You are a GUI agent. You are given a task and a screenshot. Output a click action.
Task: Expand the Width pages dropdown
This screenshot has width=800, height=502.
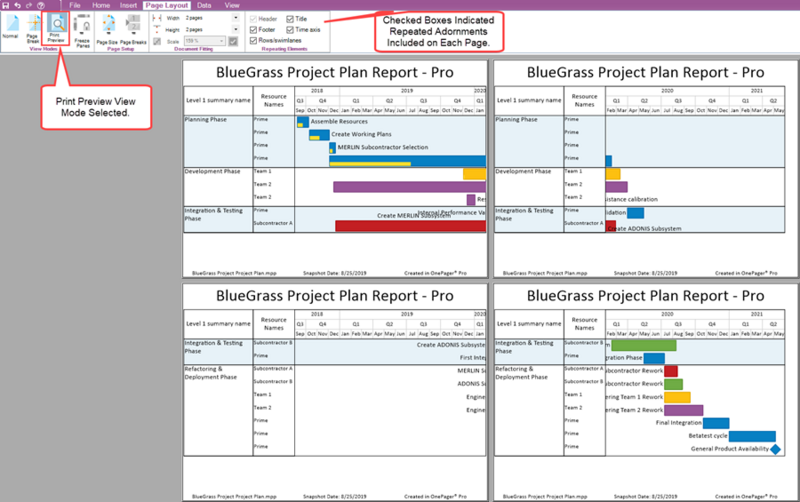coord(236,18)
